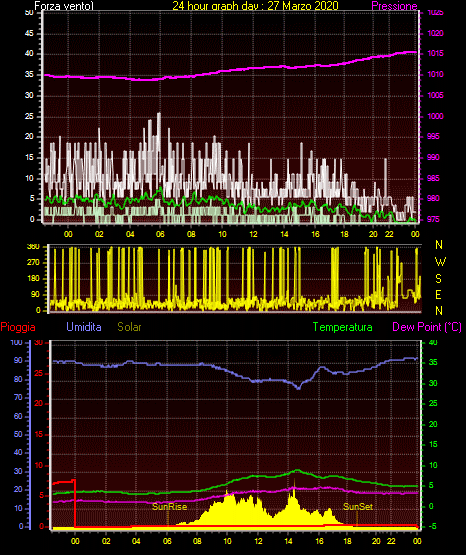Click the '25' wind speed axis value

29,116
